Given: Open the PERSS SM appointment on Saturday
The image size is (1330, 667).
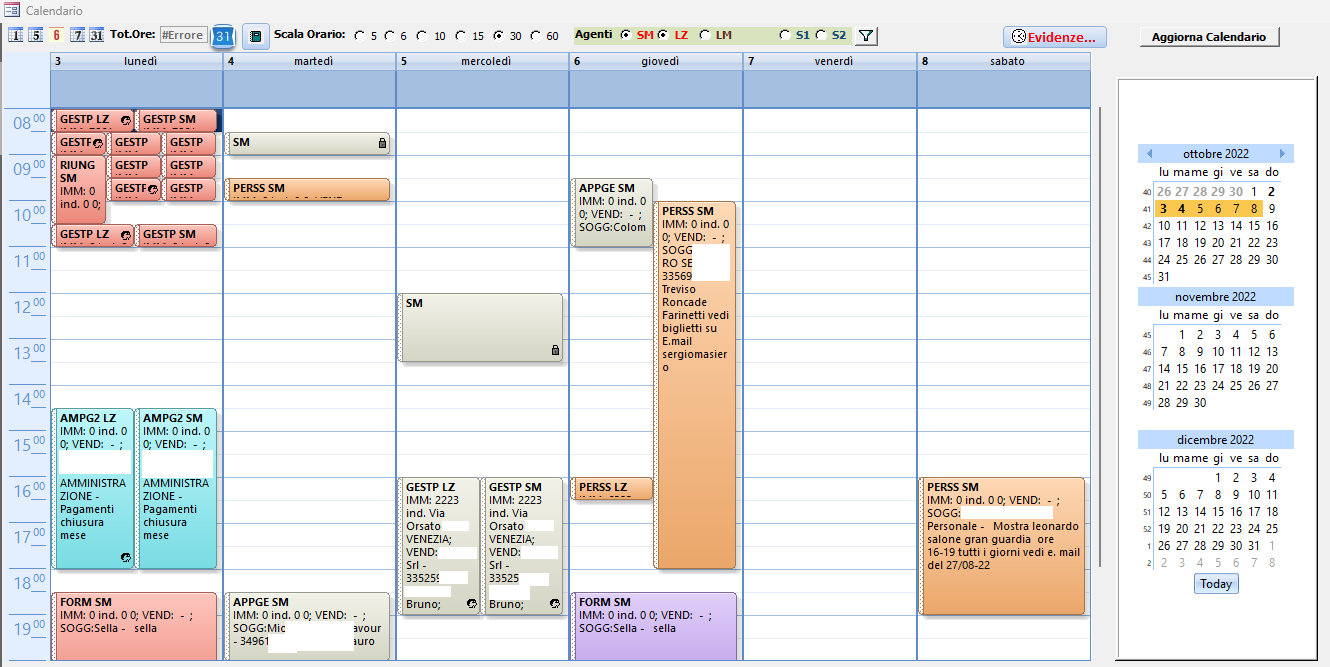Looking at the screenshot, I should [x=1003, y=546].
